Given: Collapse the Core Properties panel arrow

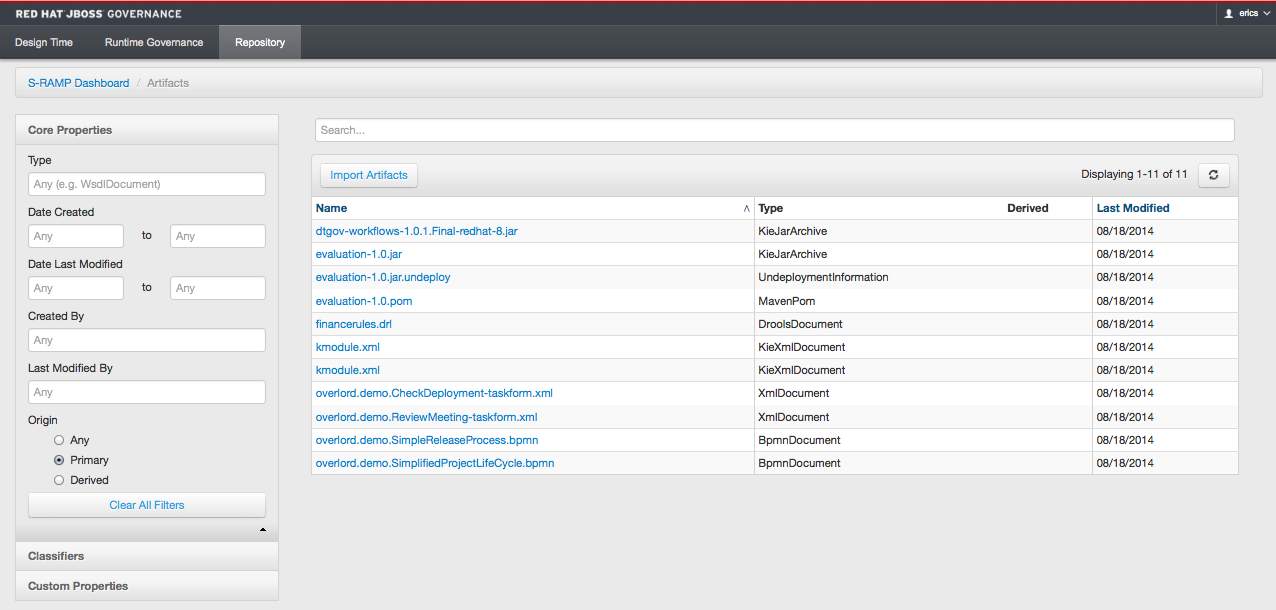Looking at the screenshot, I should (x=263, y=529).
